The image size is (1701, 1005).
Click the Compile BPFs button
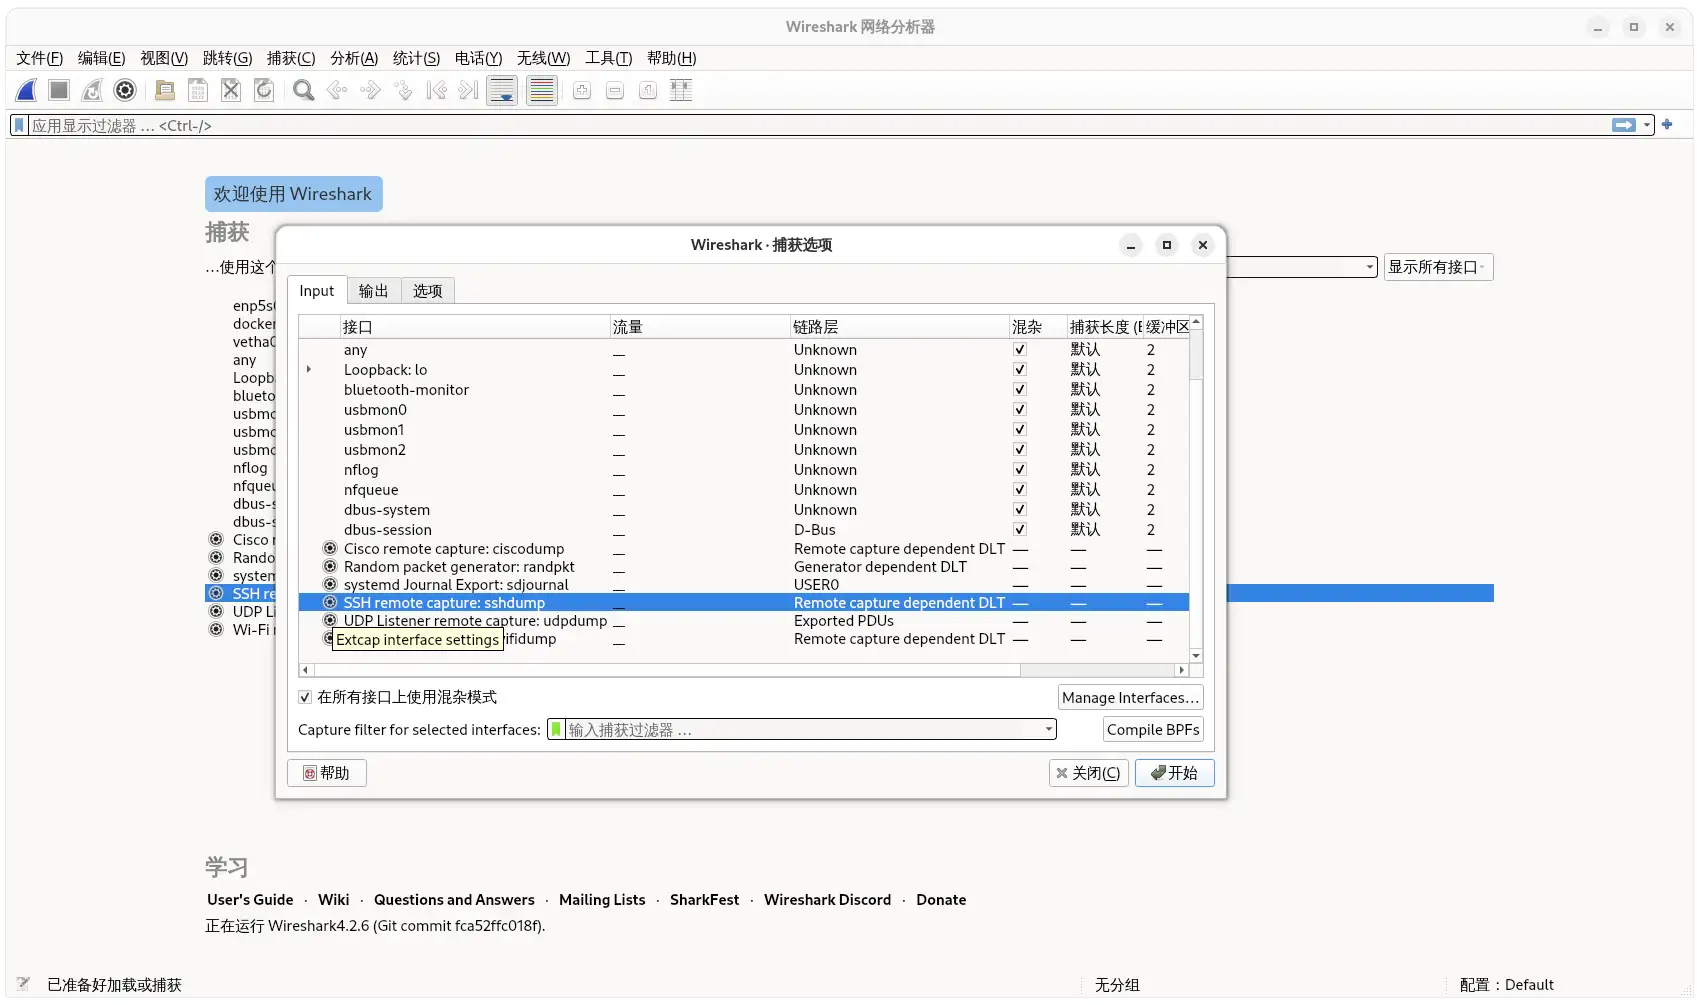pos(1153,730)
